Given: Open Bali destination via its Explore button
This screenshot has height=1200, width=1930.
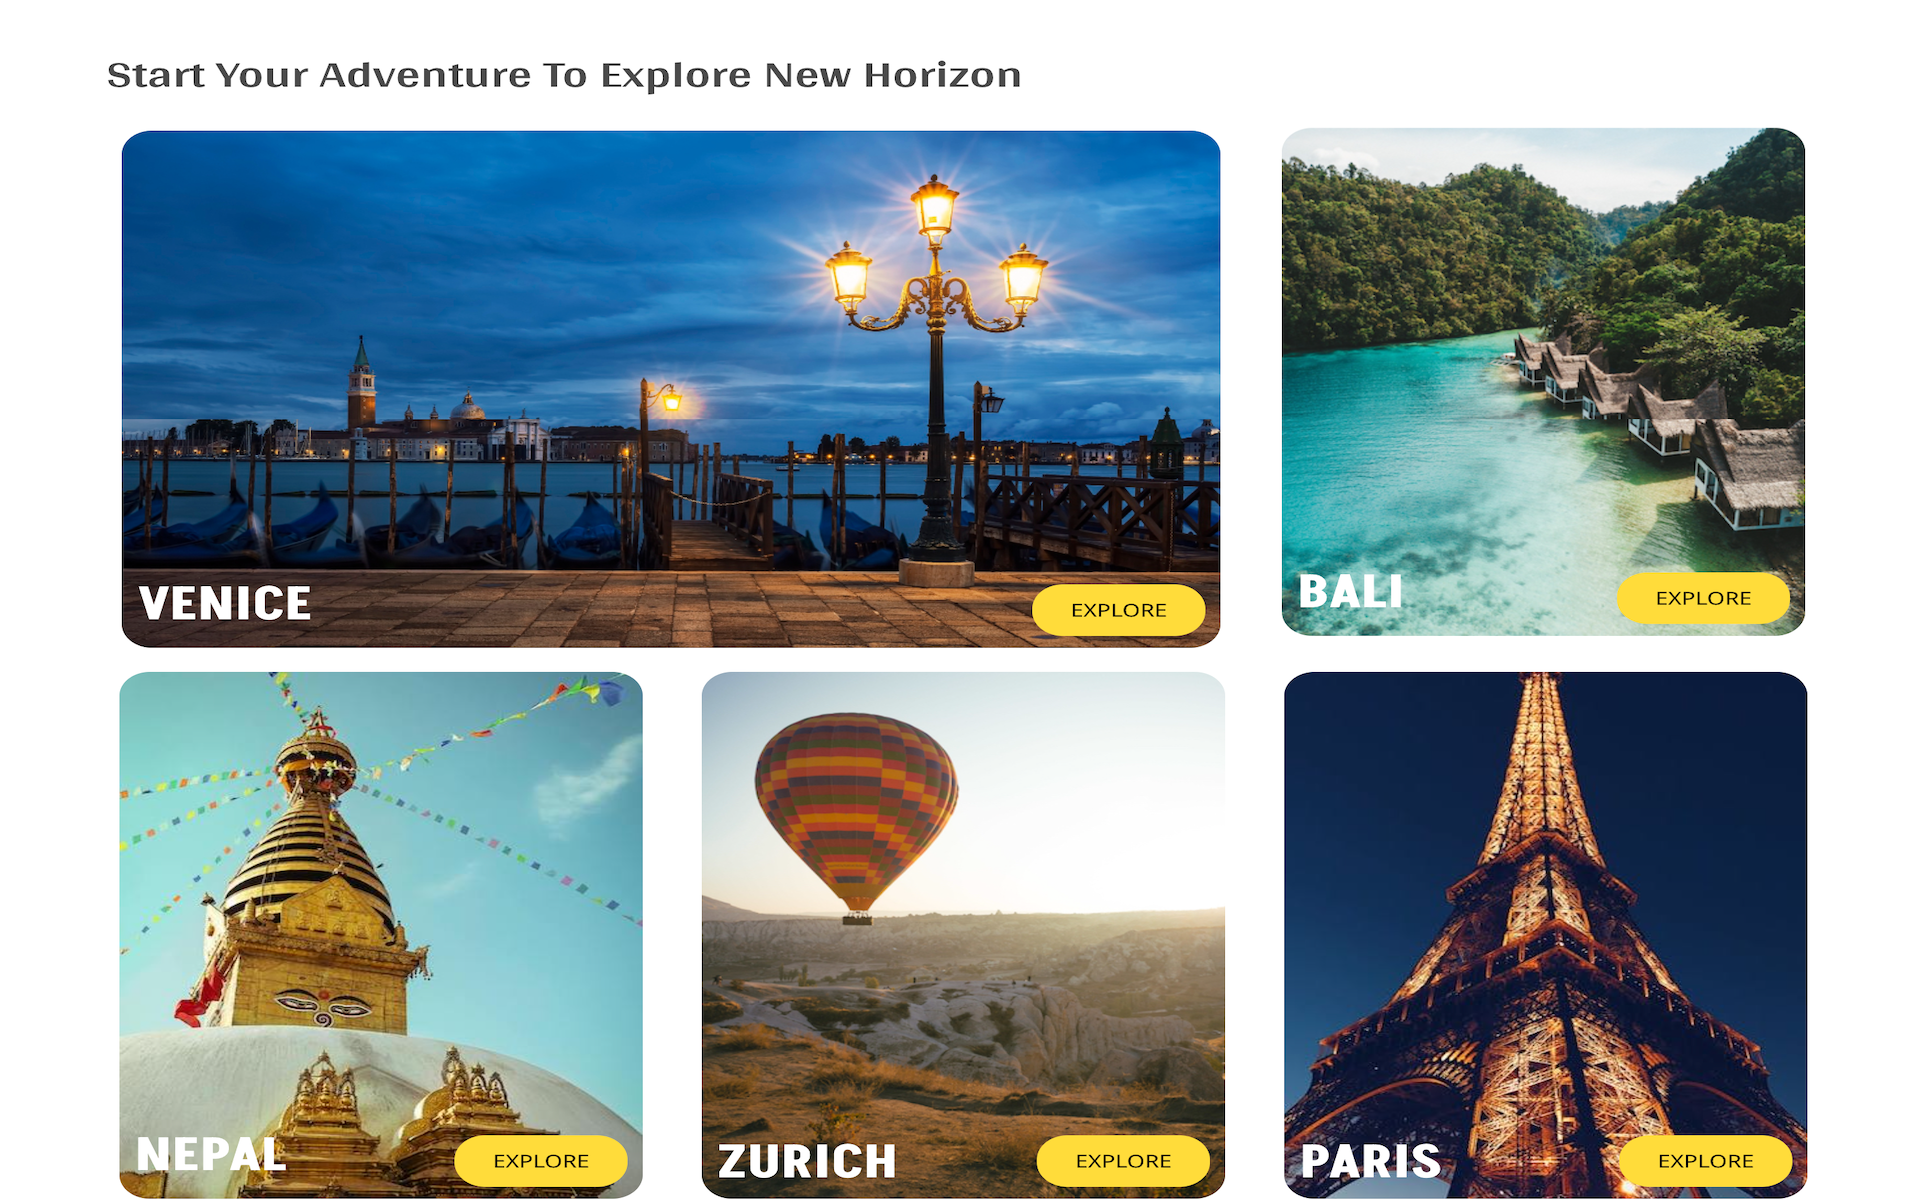Looking at the screenshot, I should pyautogui.click(x=1703, y=598).
